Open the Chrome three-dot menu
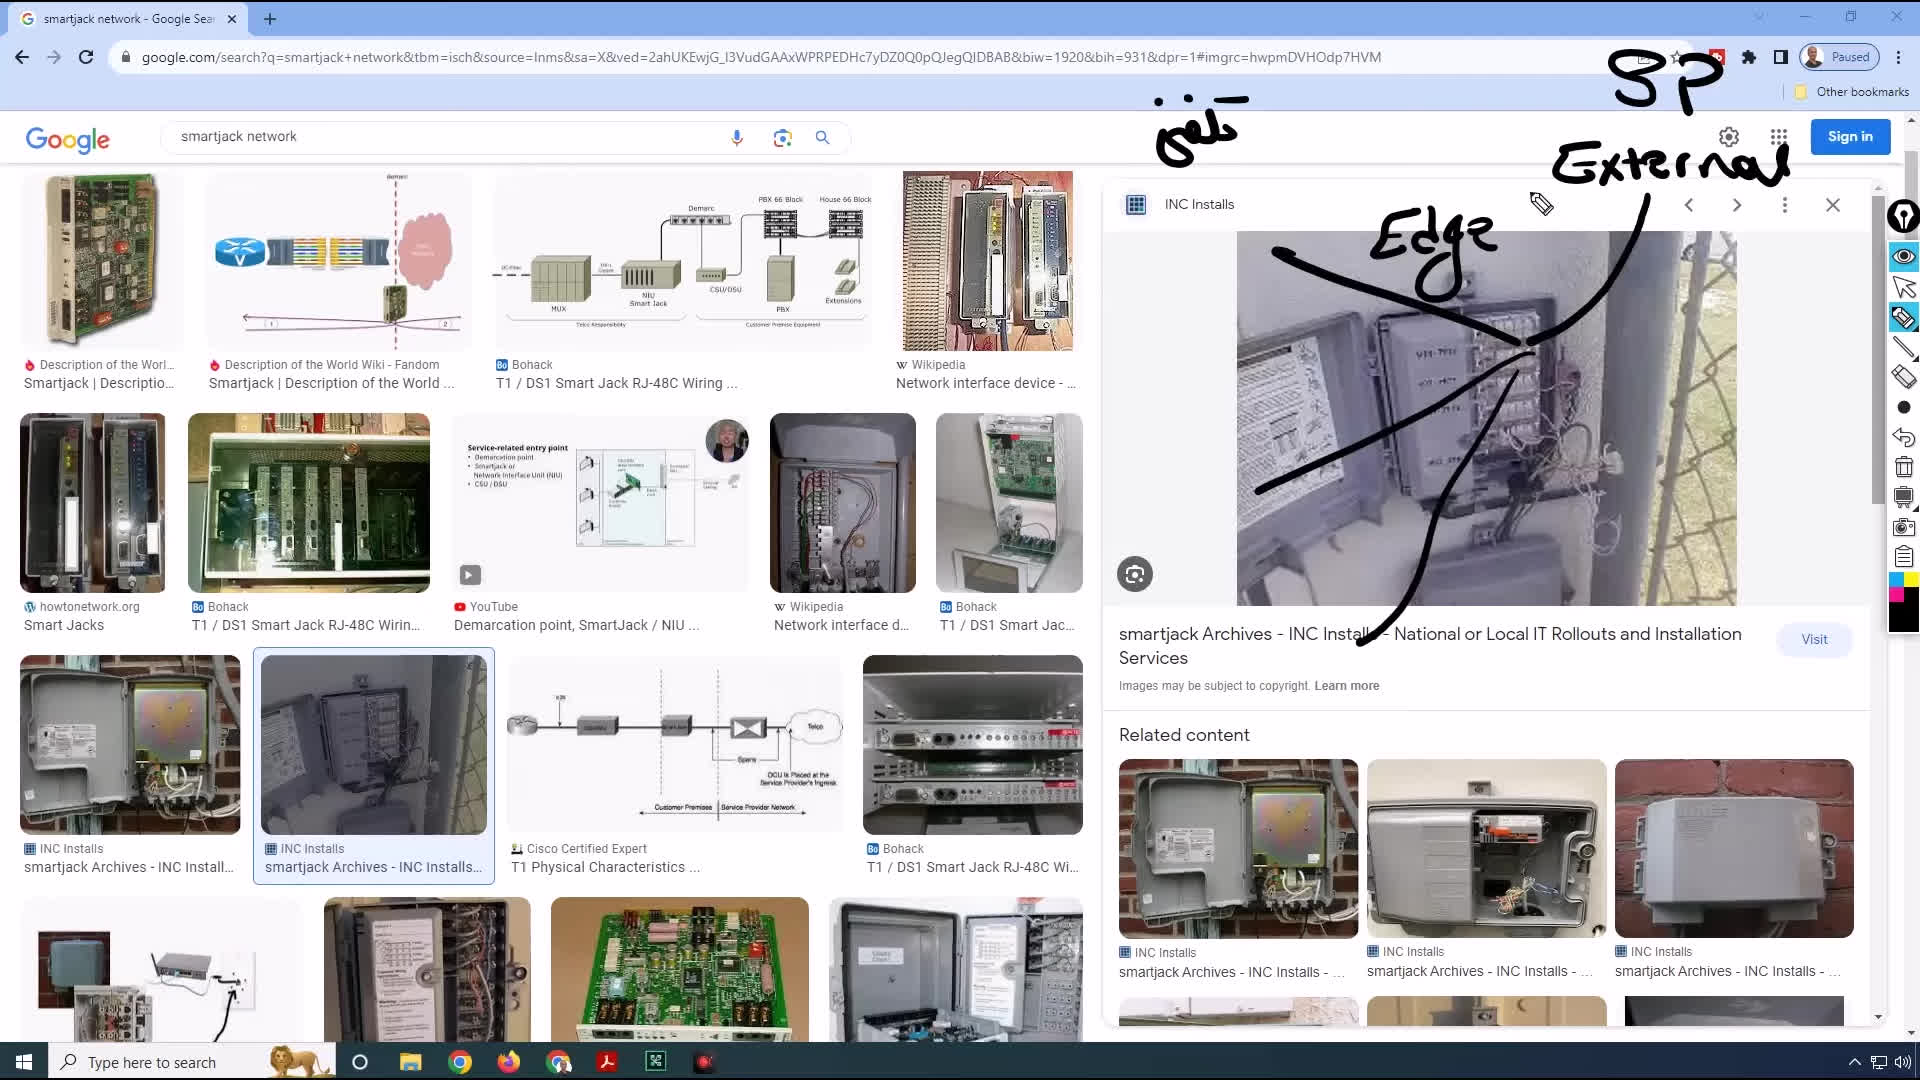The image size is (1920, 1080). coord(1899,57)
